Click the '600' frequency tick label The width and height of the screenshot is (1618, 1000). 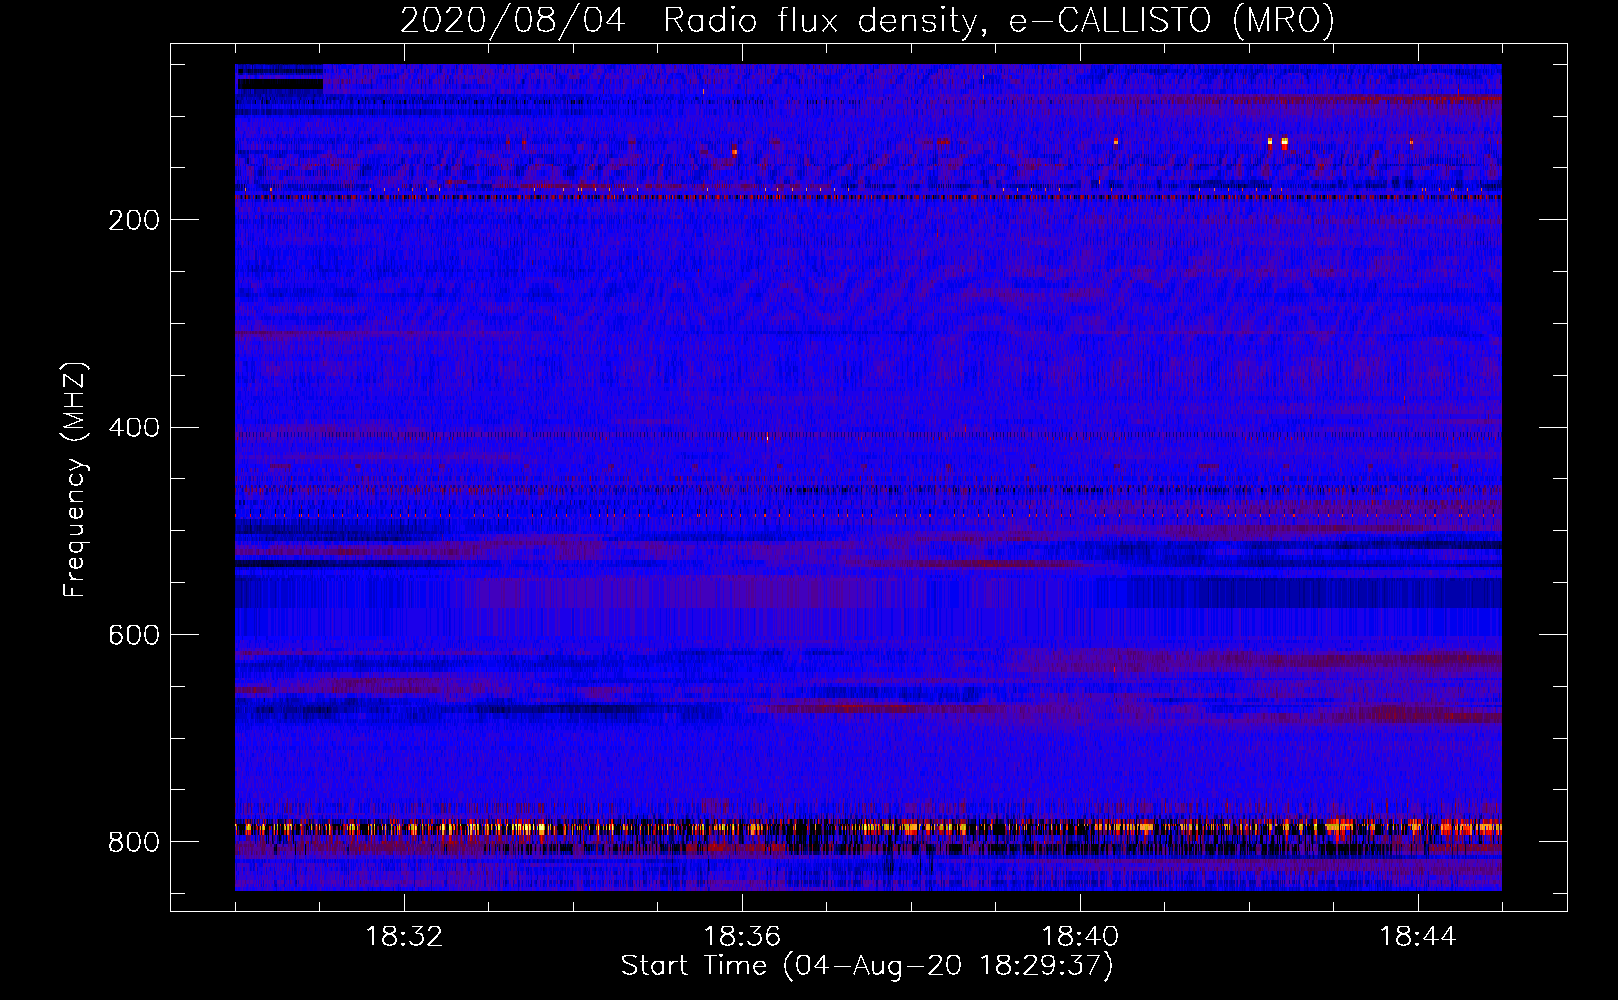point(134,635)
